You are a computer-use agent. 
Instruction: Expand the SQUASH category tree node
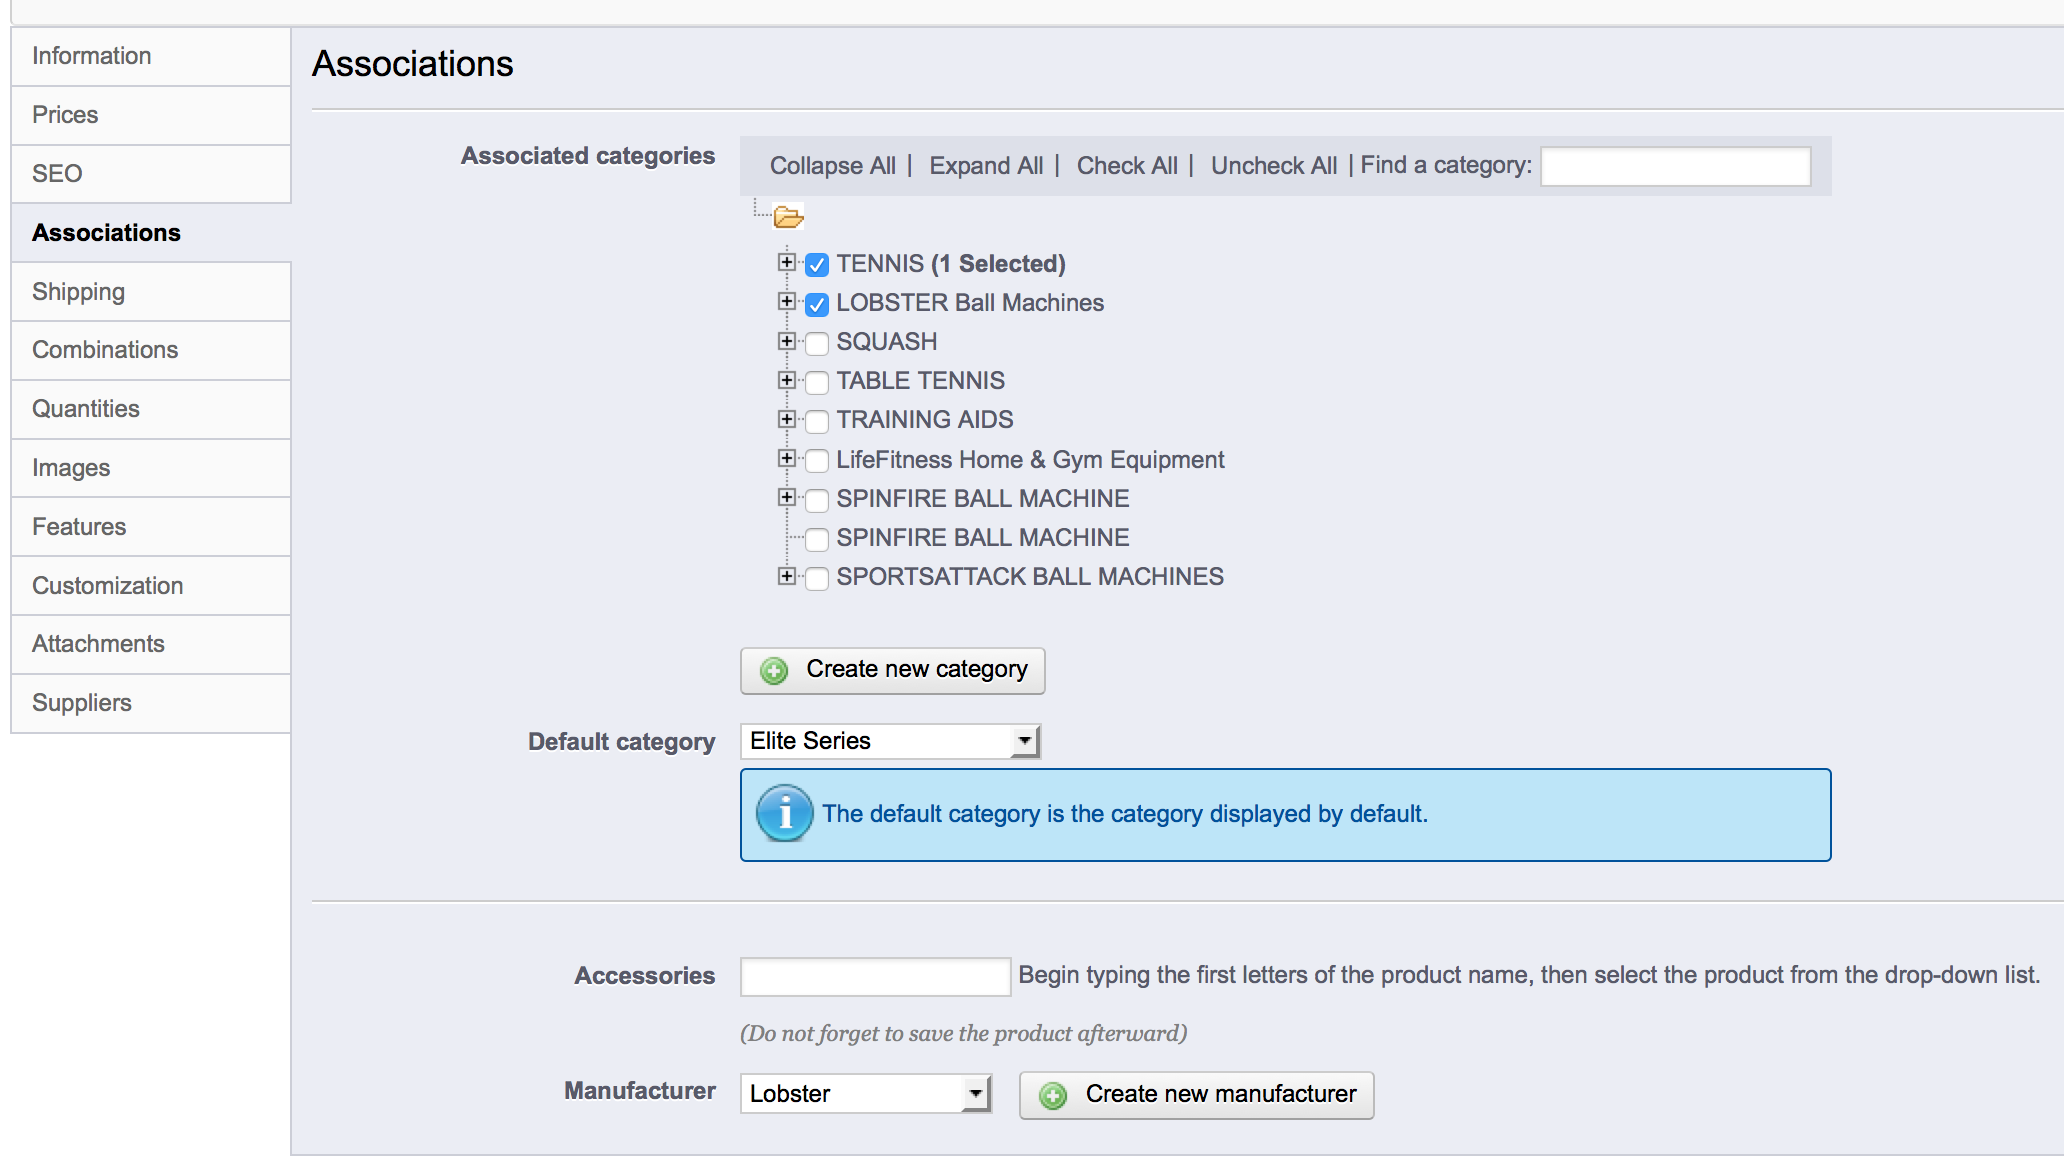point(787,341)
